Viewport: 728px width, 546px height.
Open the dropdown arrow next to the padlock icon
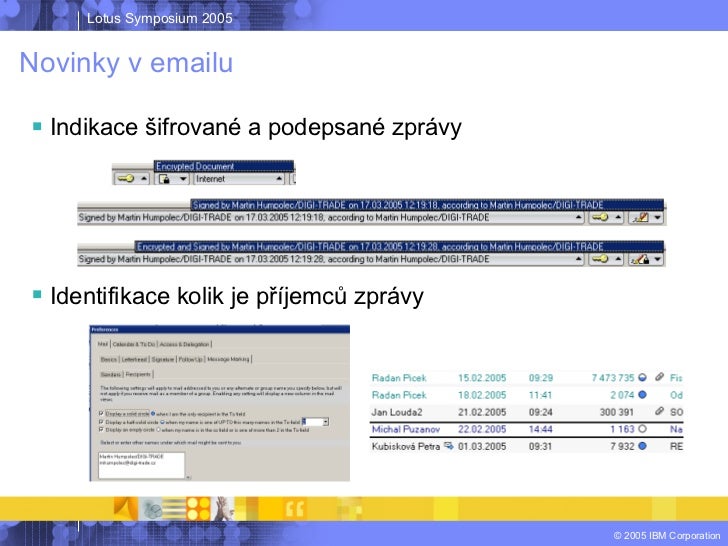183,179
